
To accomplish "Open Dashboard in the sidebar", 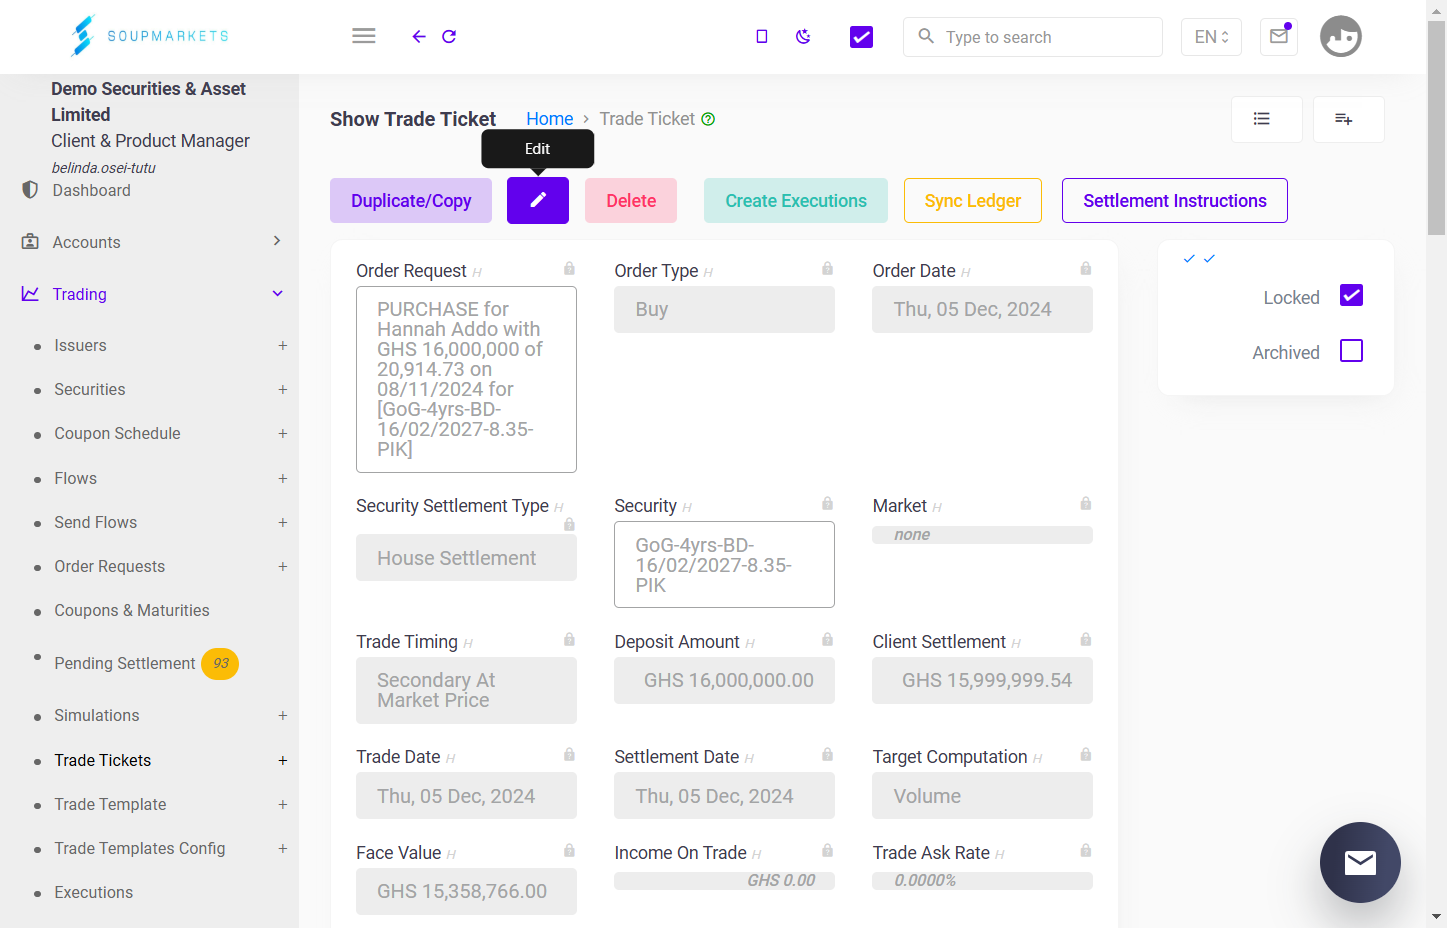I will click(x=91, y=190).
